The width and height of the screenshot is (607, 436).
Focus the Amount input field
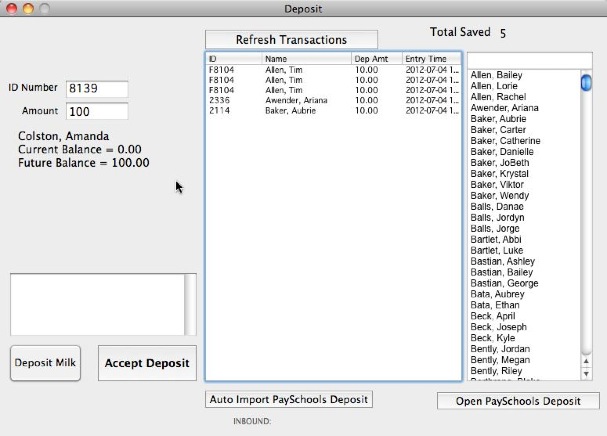point(97,112)
